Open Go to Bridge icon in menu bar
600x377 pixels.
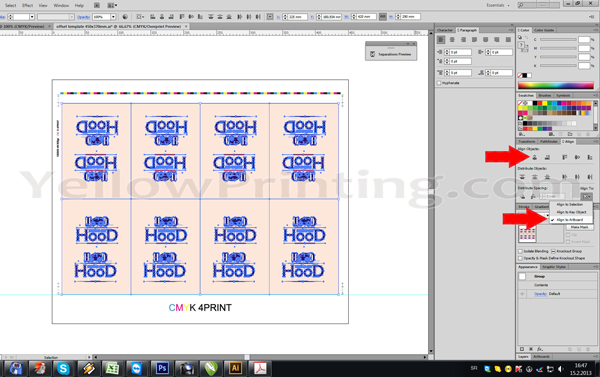point(97,5)
